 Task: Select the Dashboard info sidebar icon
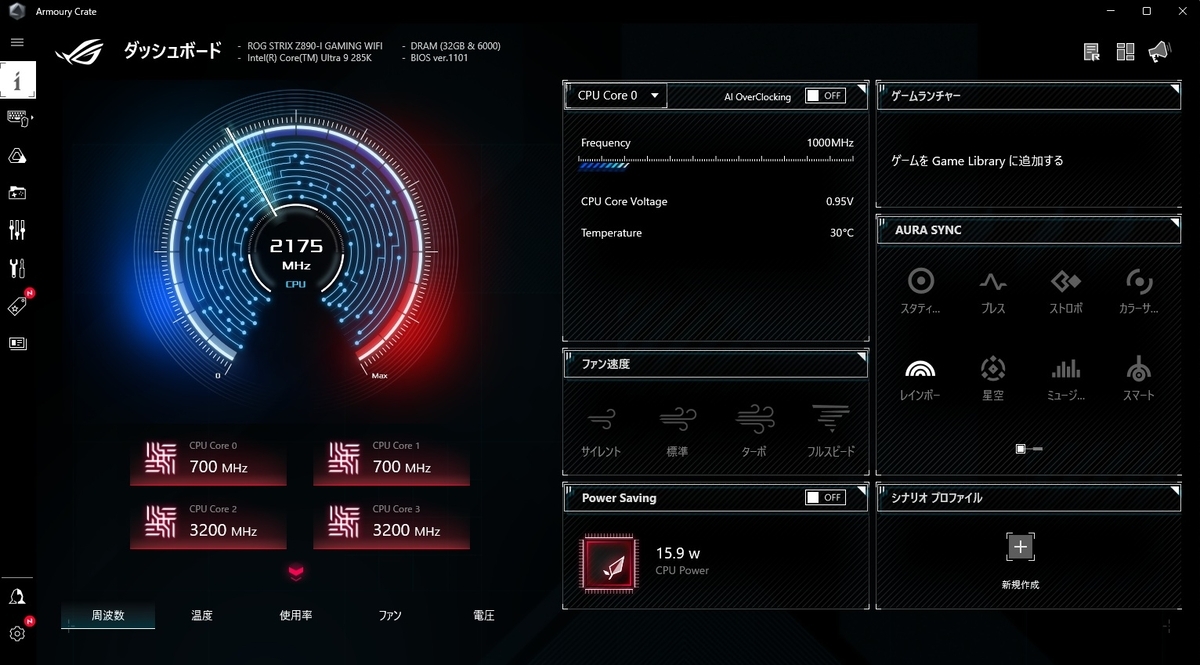17,80
